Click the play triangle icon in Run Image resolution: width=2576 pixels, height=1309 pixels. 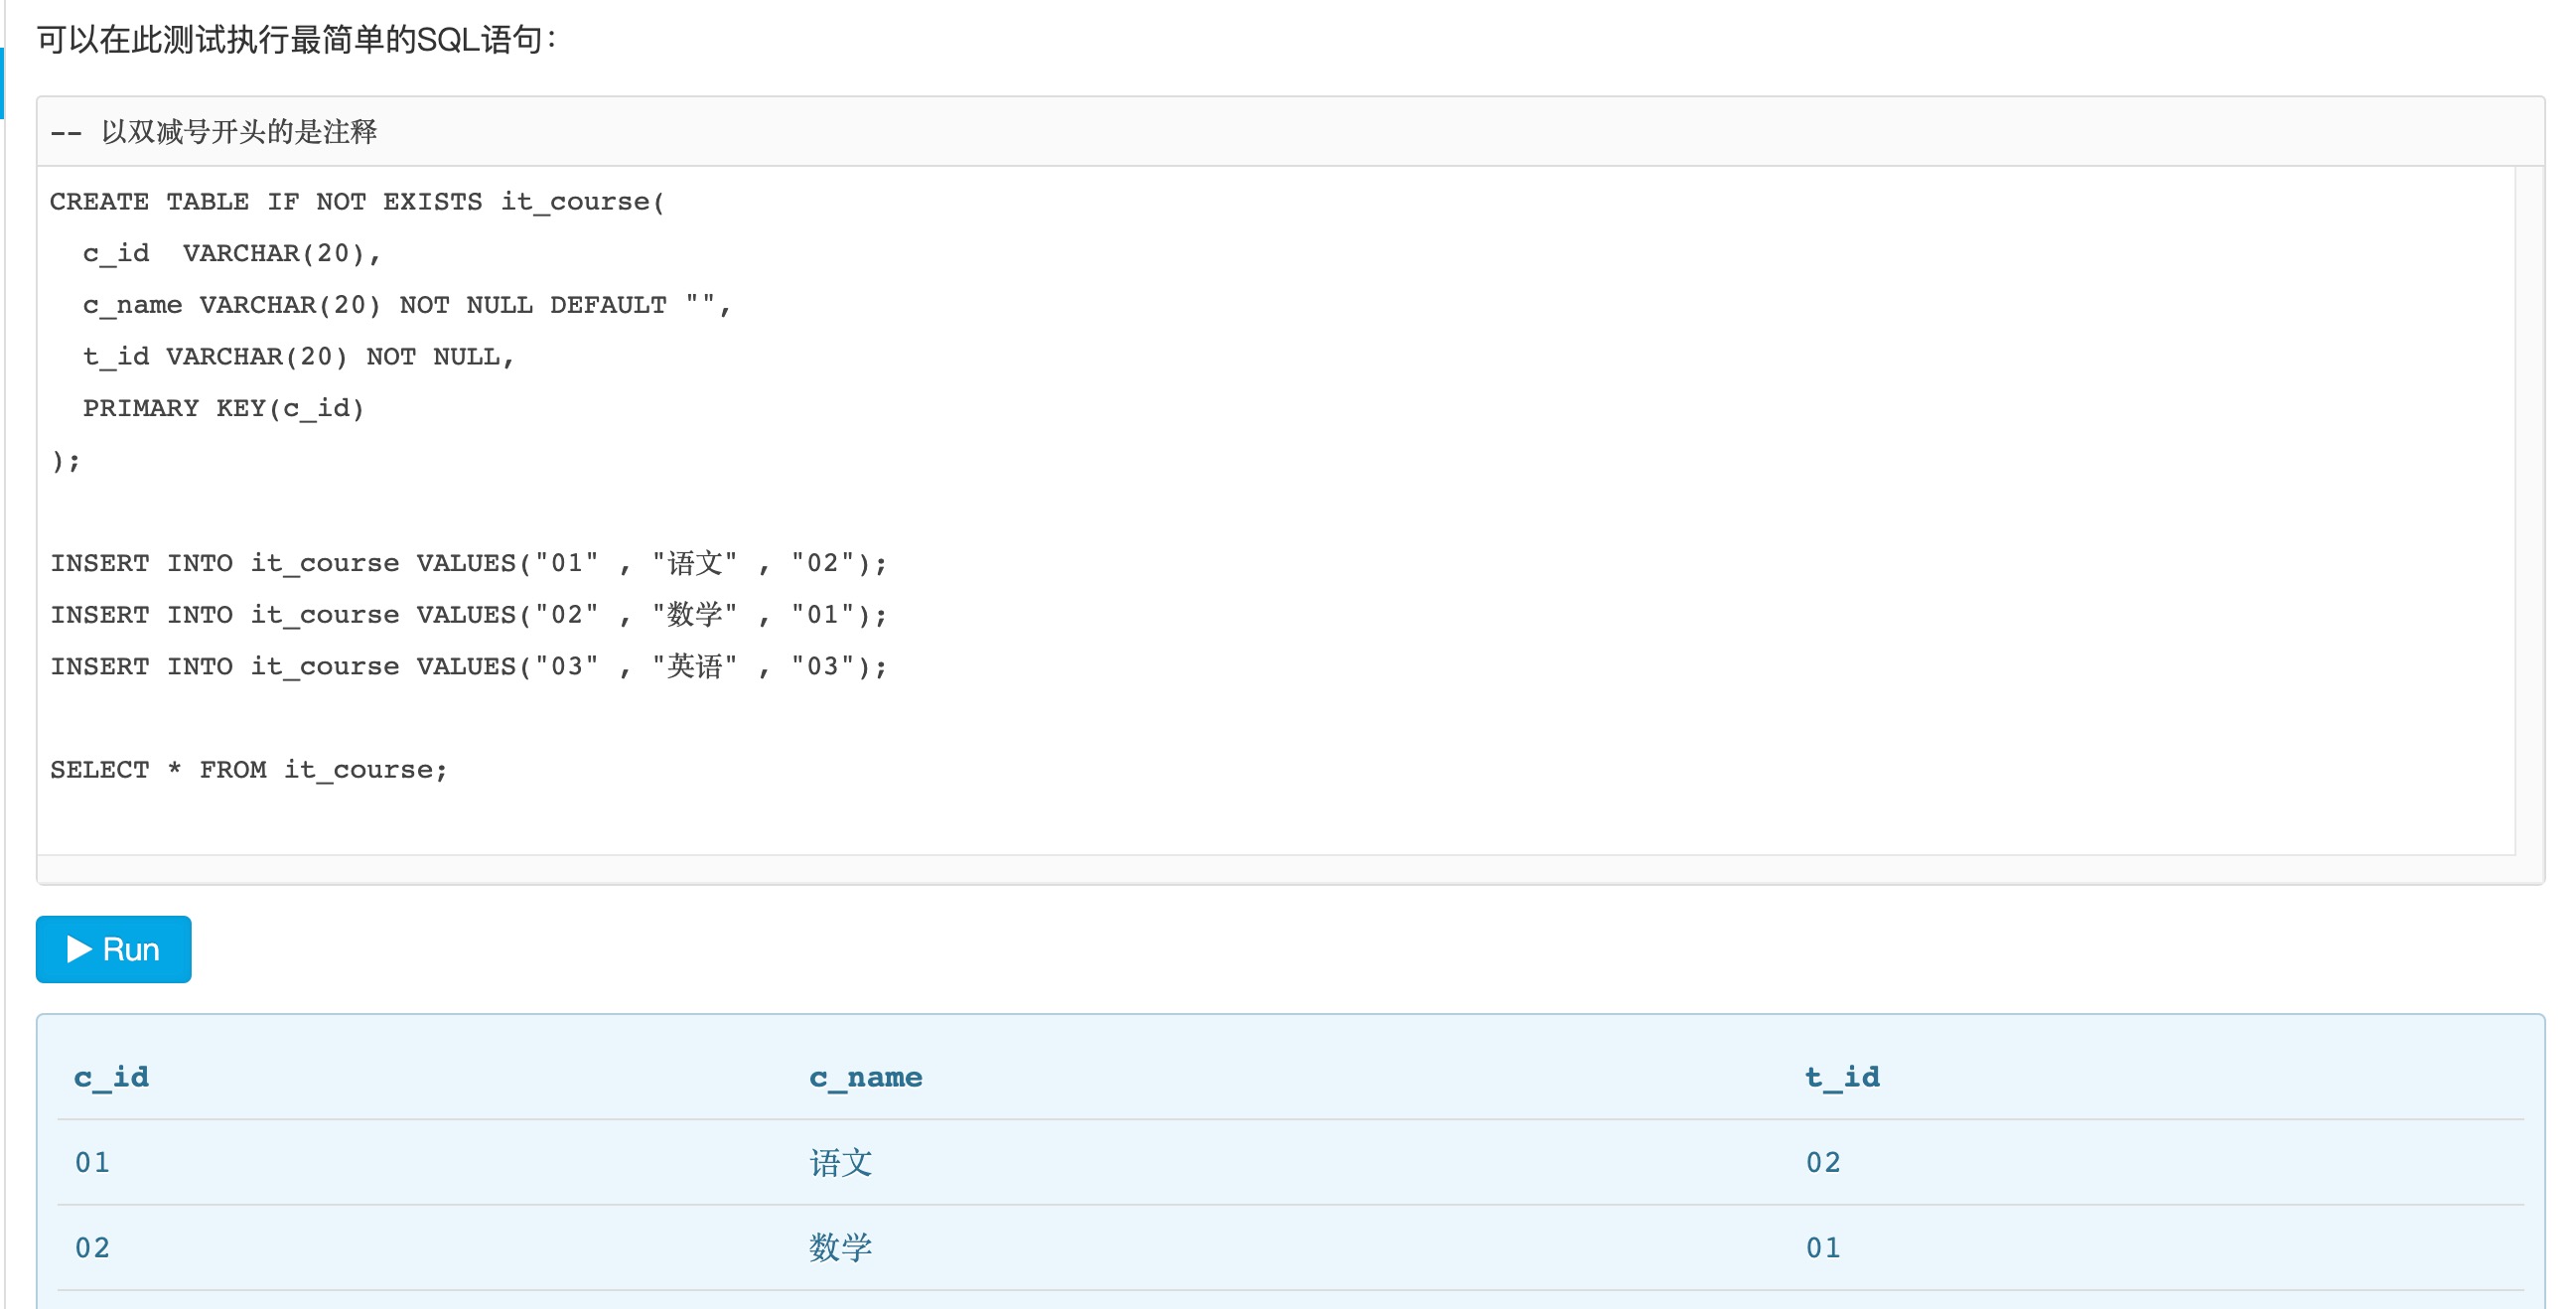point(79,949)
